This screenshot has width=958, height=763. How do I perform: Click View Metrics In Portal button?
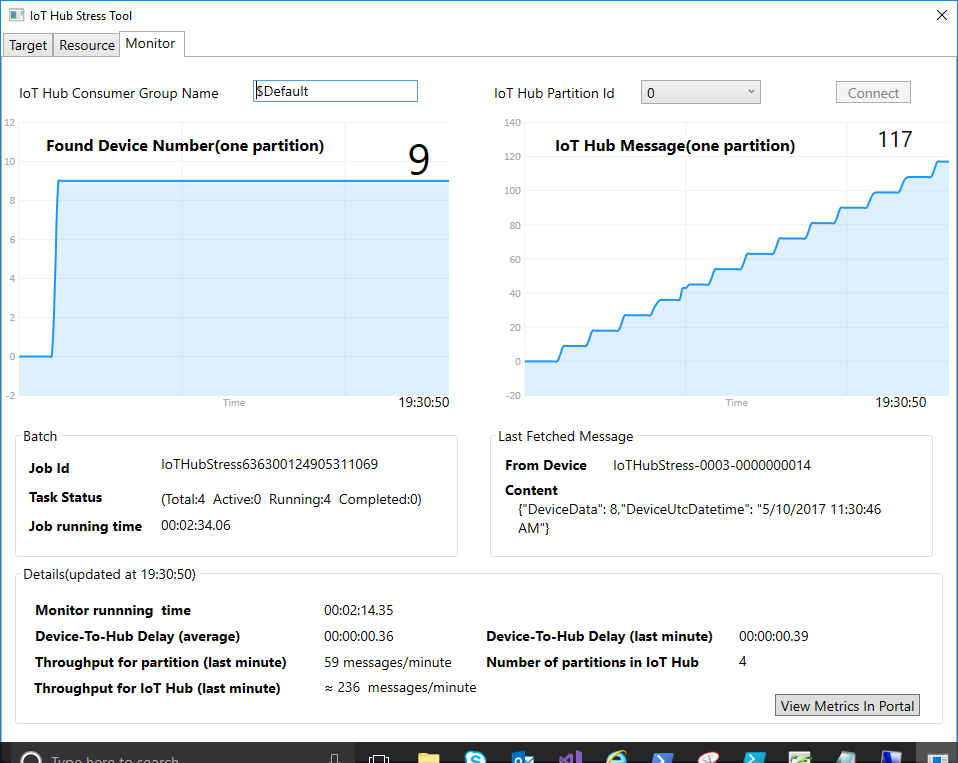pos(847,706)
